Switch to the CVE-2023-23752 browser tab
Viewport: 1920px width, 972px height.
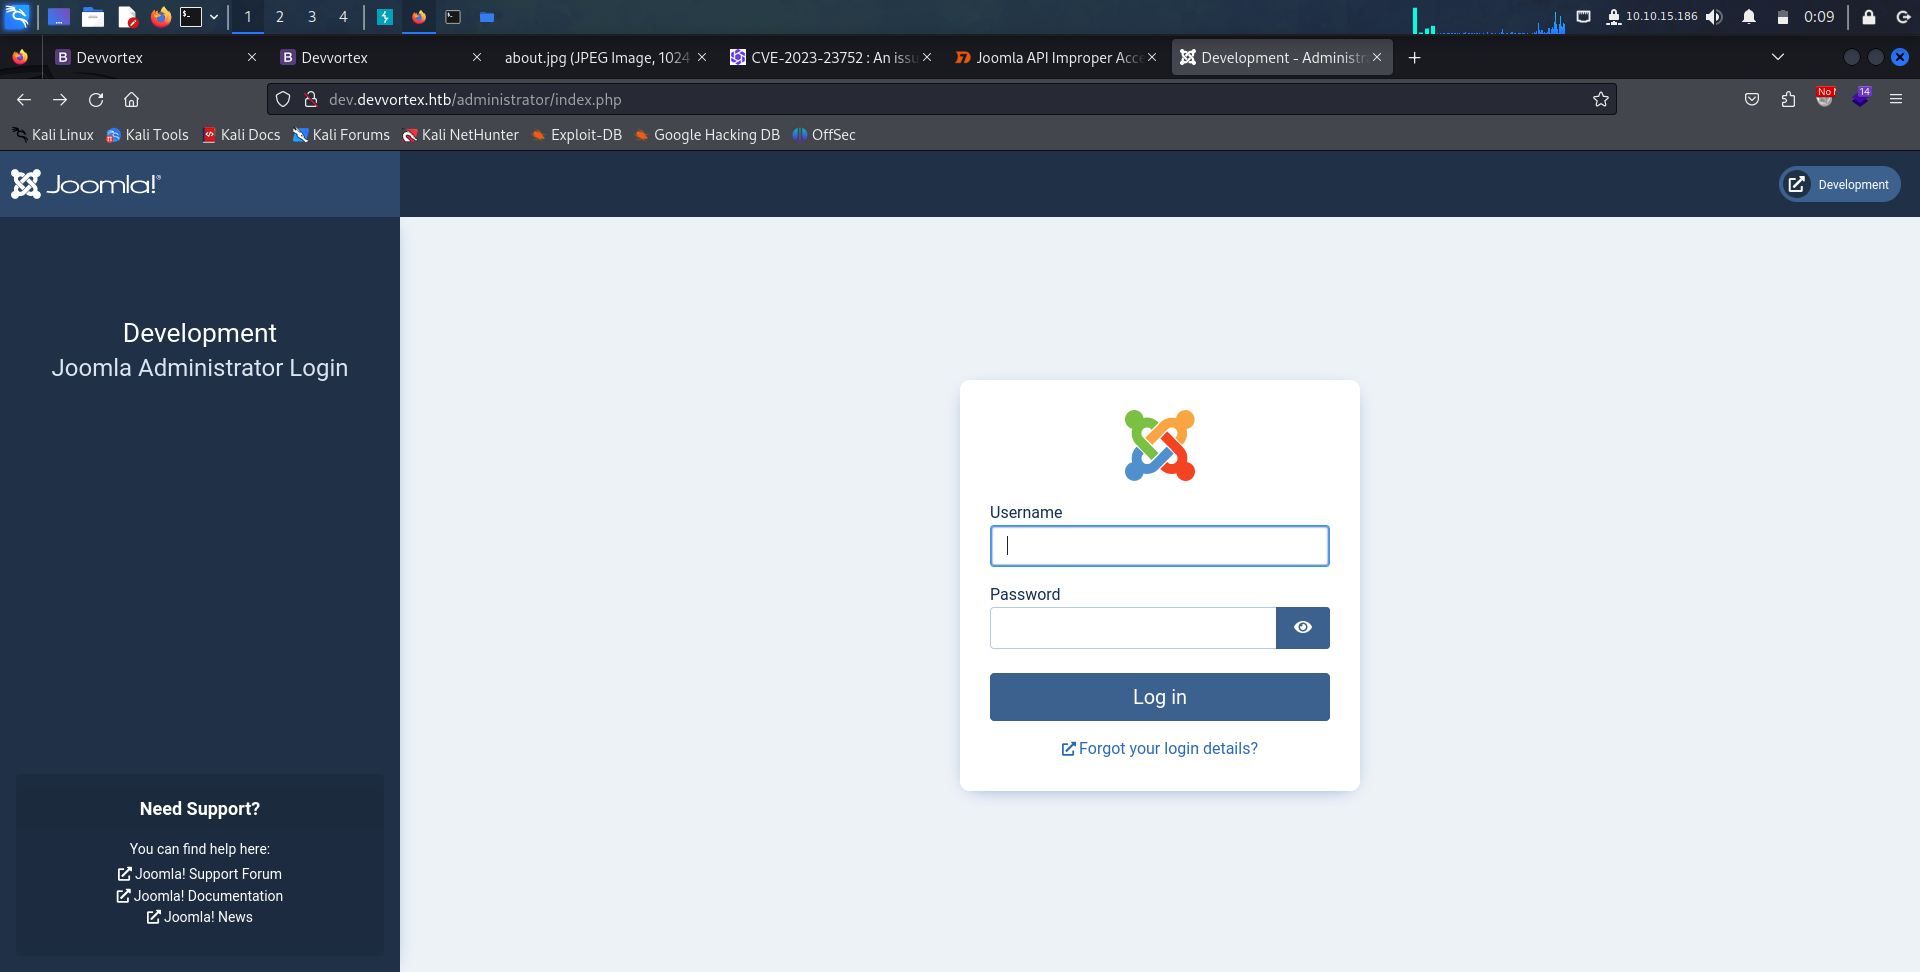pyautogui.click(x=830, y=57)
